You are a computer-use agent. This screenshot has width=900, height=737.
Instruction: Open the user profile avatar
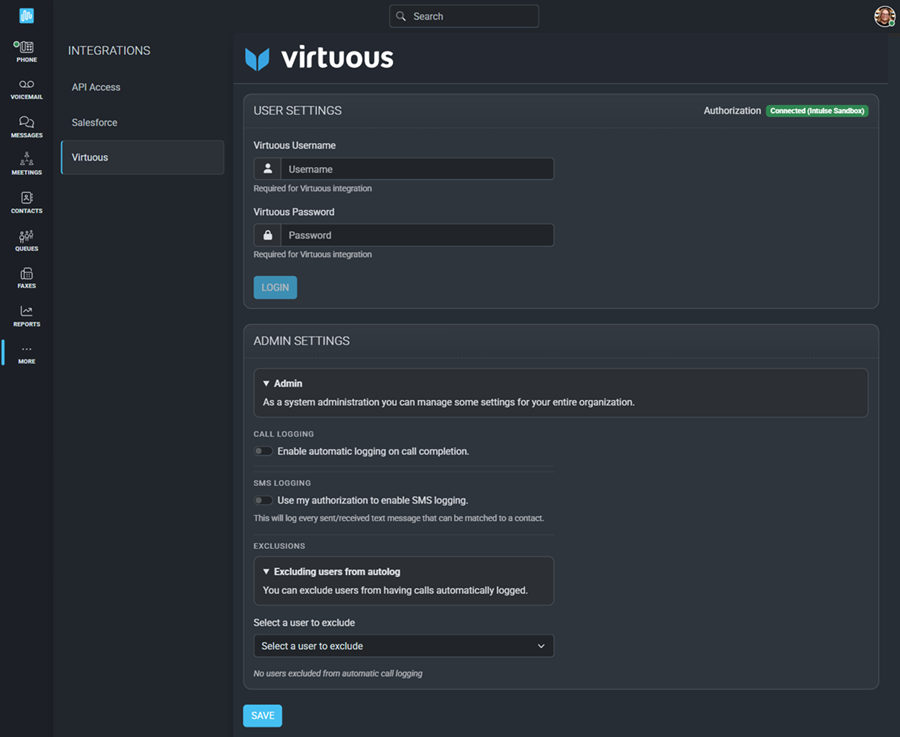[x=885, y=16]
